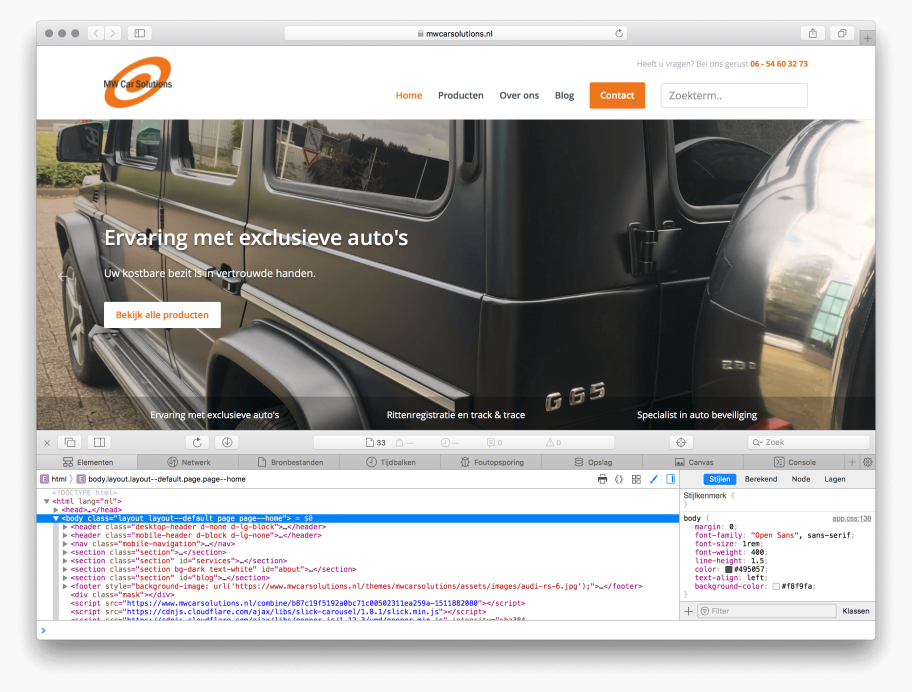Toggle the layout grid icon

coord(636,479)
